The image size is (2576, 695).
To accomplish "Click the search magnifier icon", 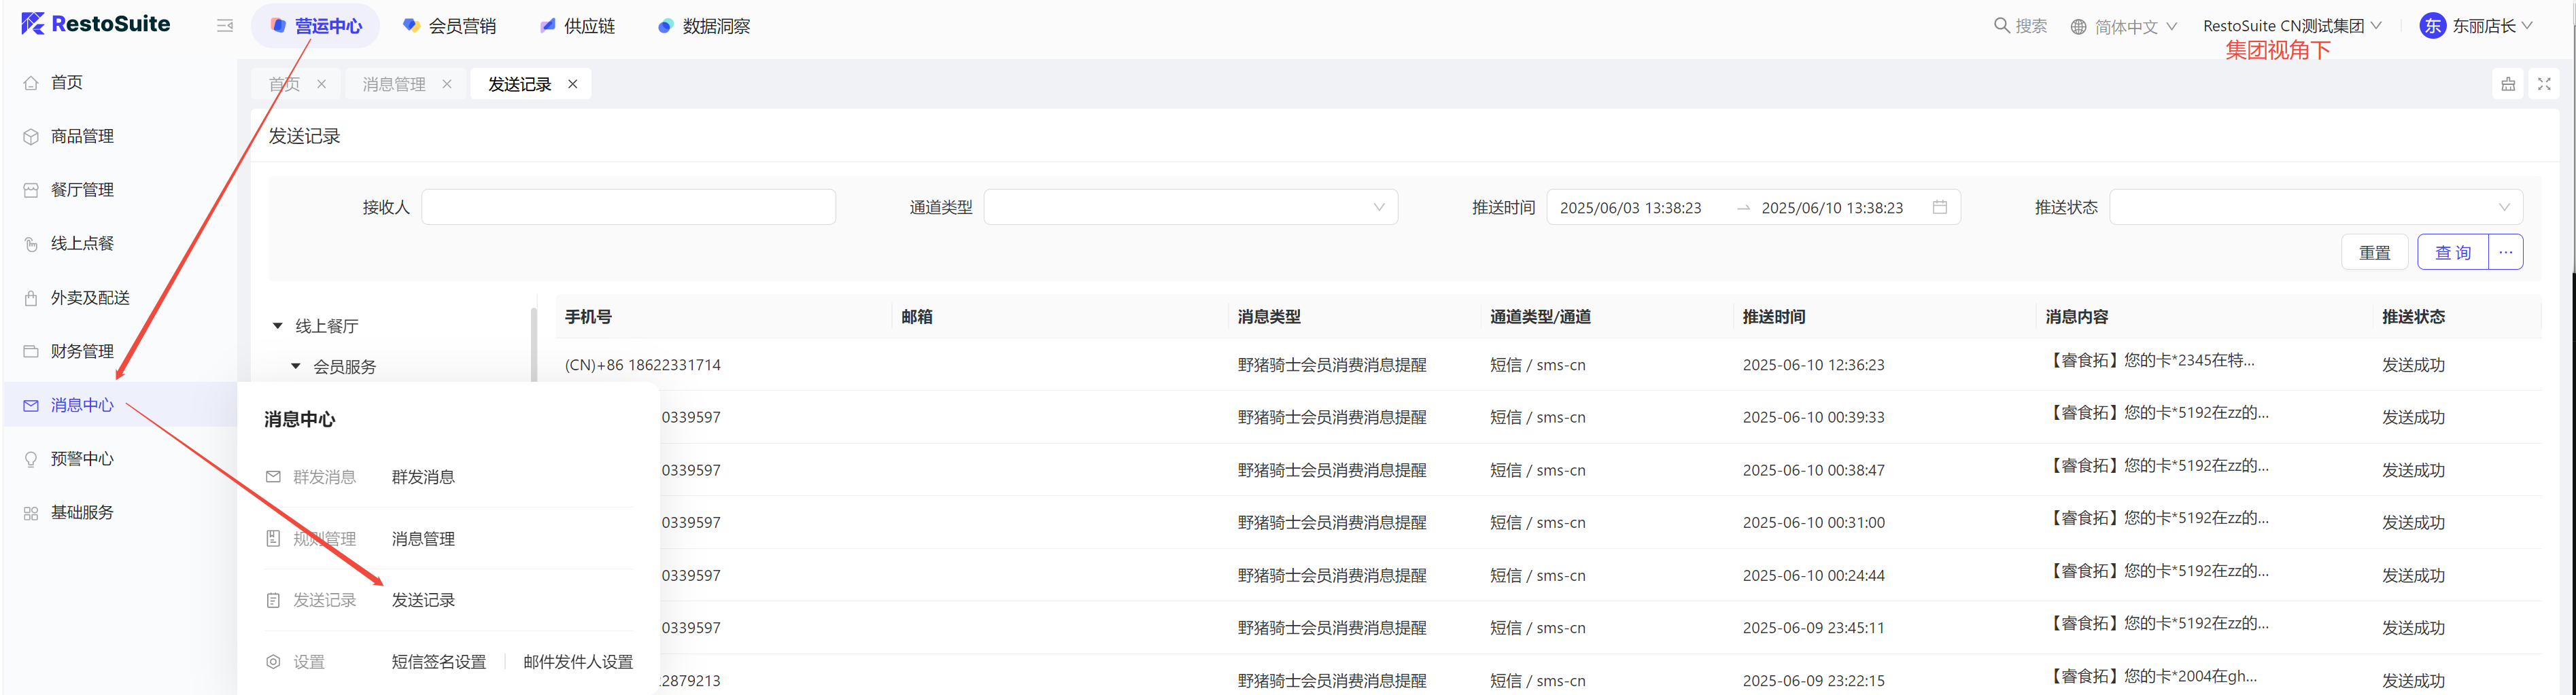I will point(2001,26).
